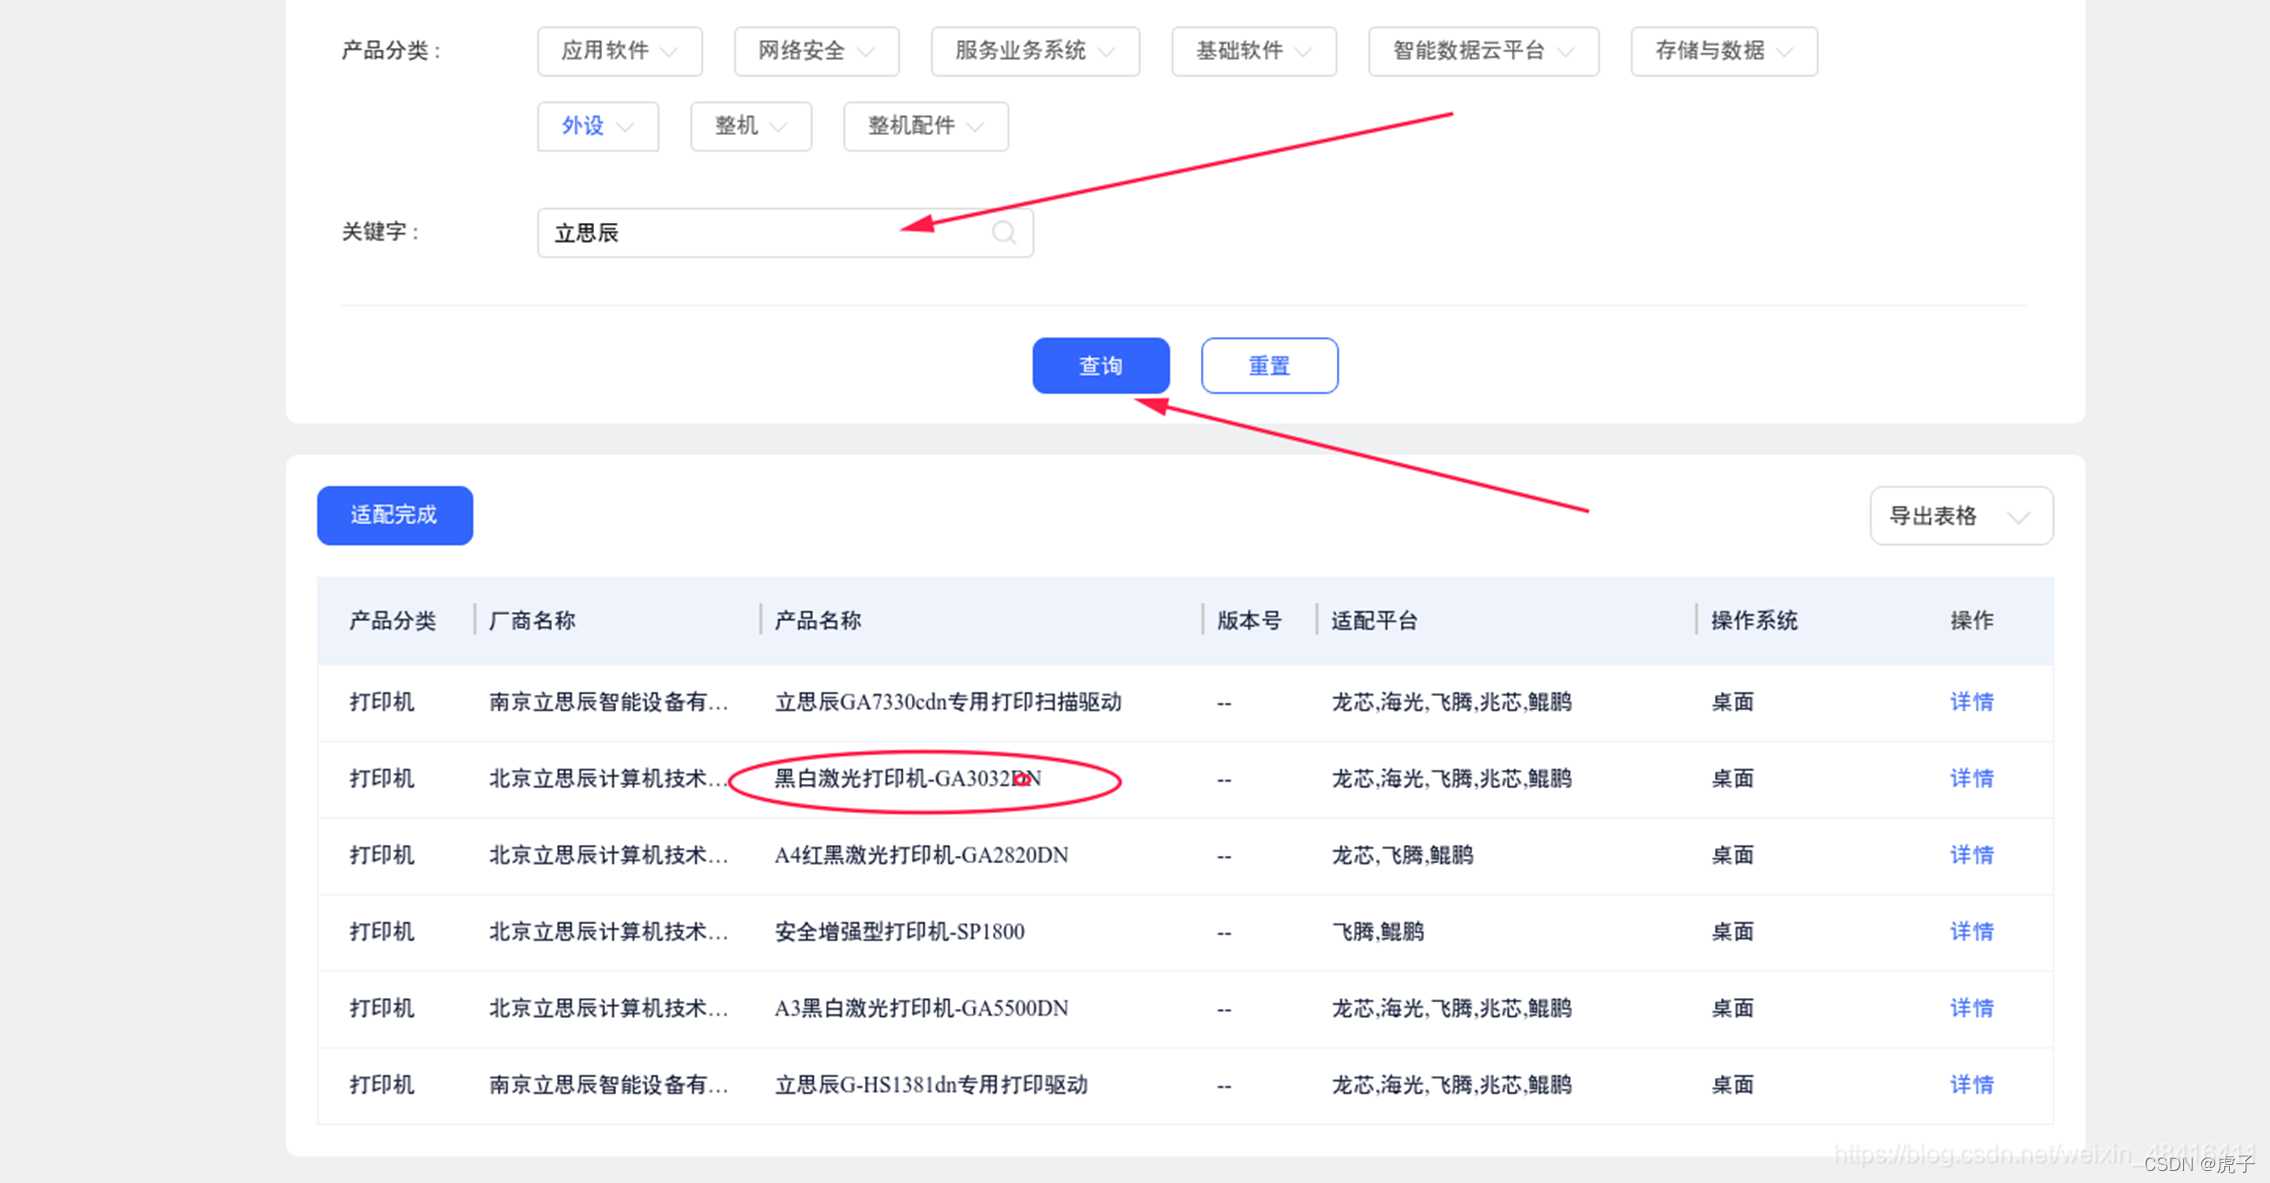
Task: Click the search magnifier icon in keyword field
Action: [x=1003, y=233]
